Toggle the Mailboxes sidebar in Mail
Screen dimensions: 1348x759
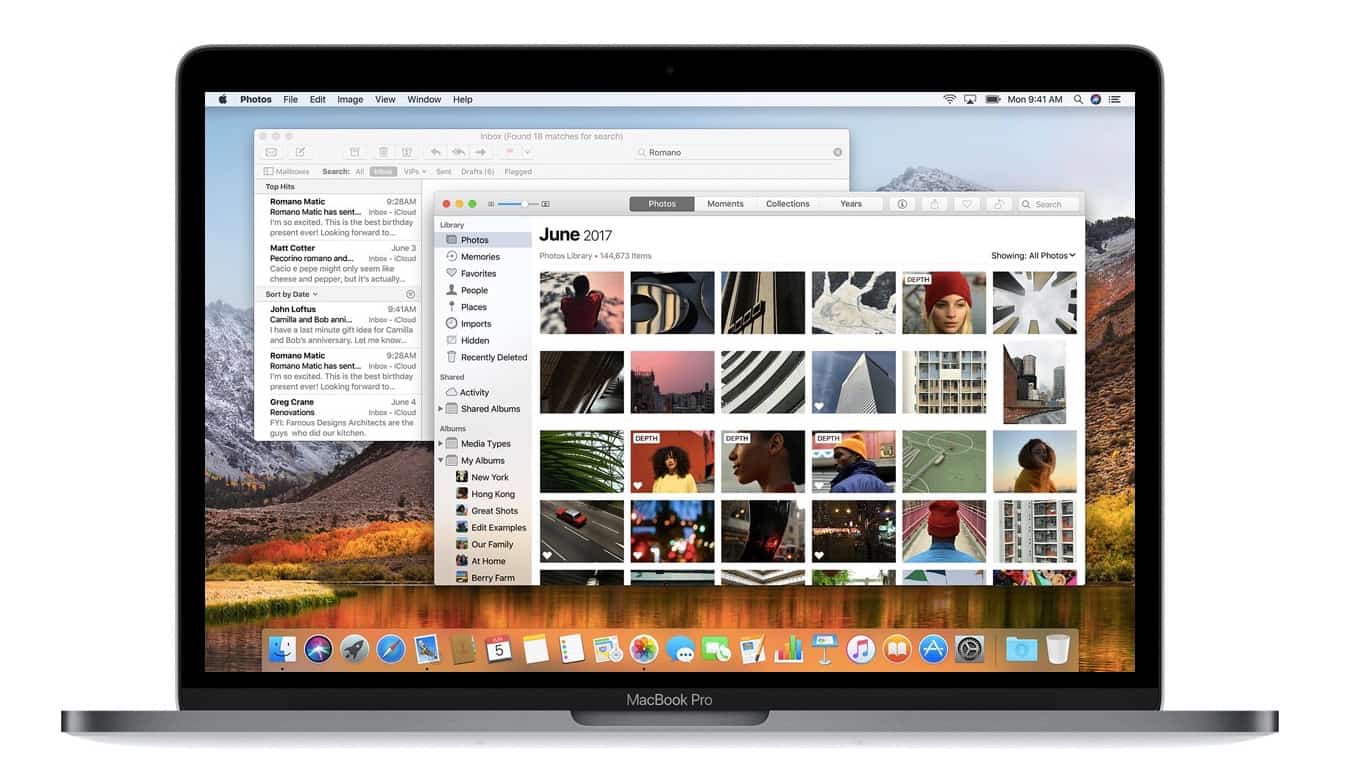[287, 172]
